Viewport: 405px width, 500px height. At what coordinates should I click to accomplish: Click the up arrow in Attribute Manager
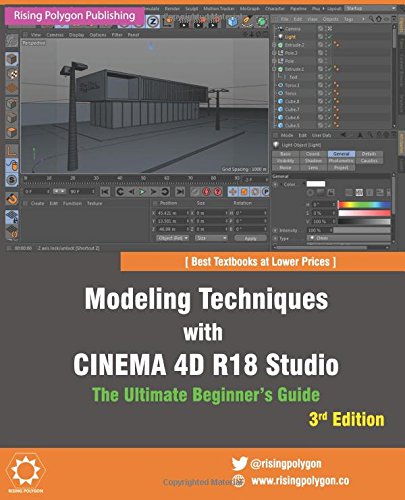(360, 135)
